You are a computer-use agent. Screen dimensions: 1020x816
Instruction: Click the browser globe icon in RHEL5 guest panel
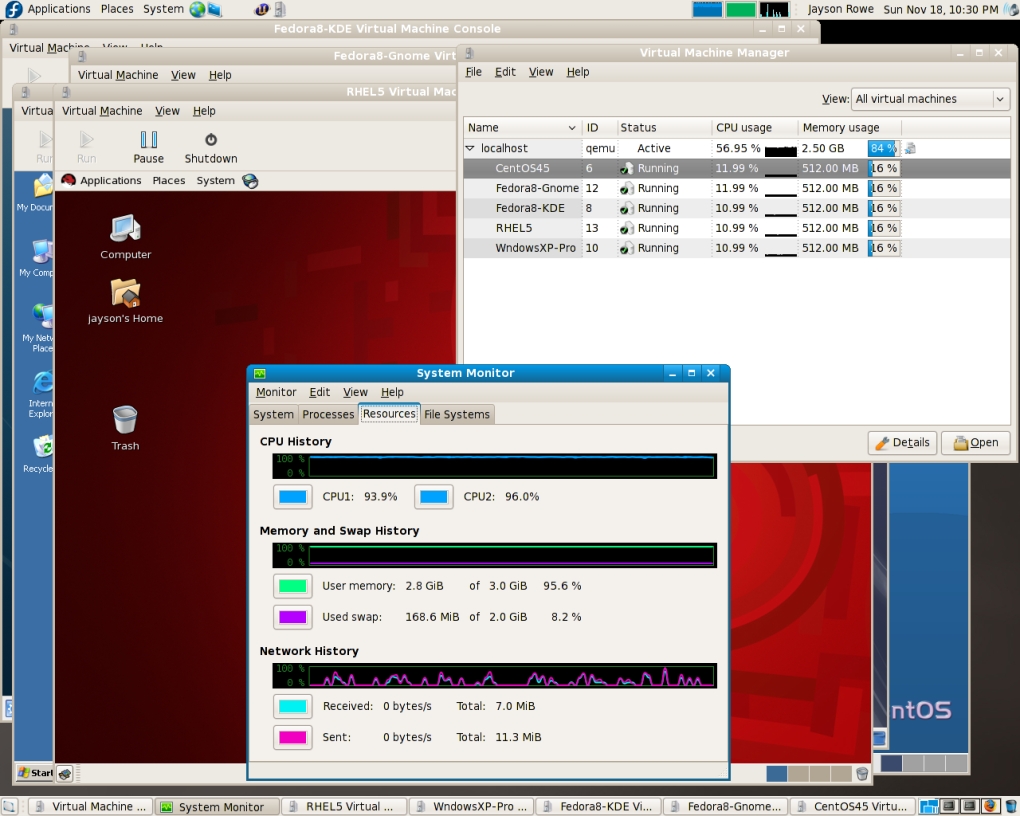[x=250, y=181]
